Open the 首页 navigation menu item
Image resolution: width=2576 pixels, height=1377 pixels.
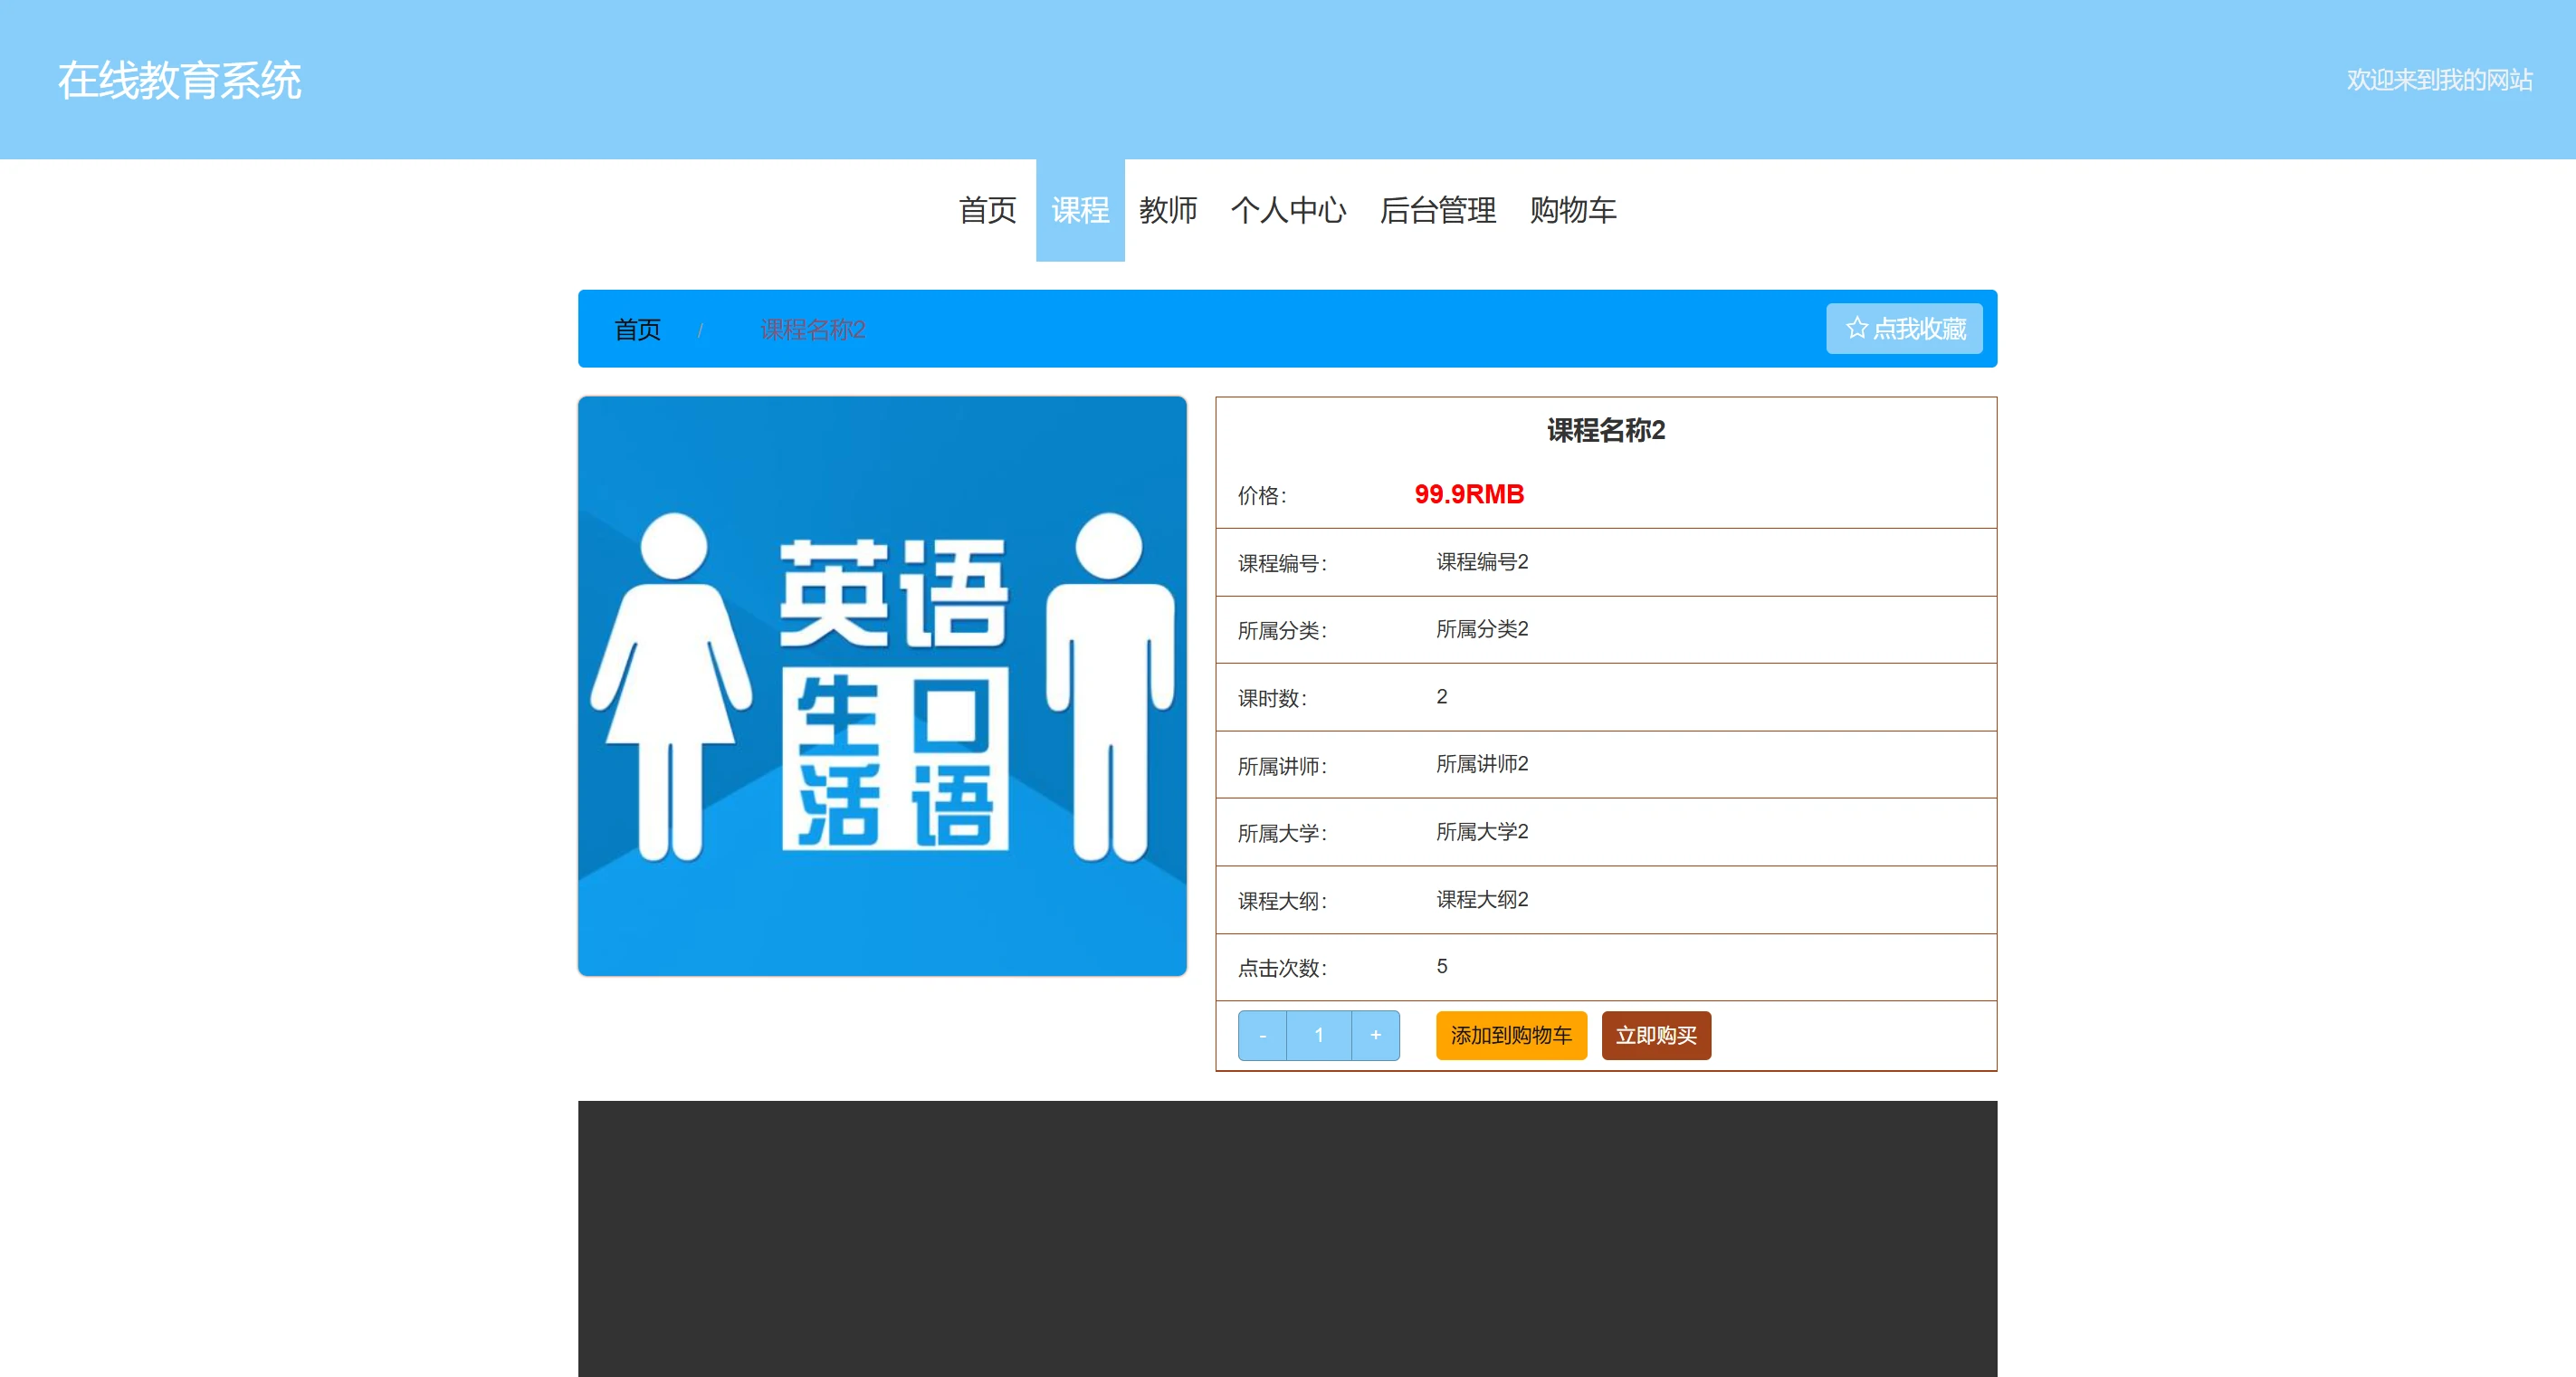(x=987, y=210)
